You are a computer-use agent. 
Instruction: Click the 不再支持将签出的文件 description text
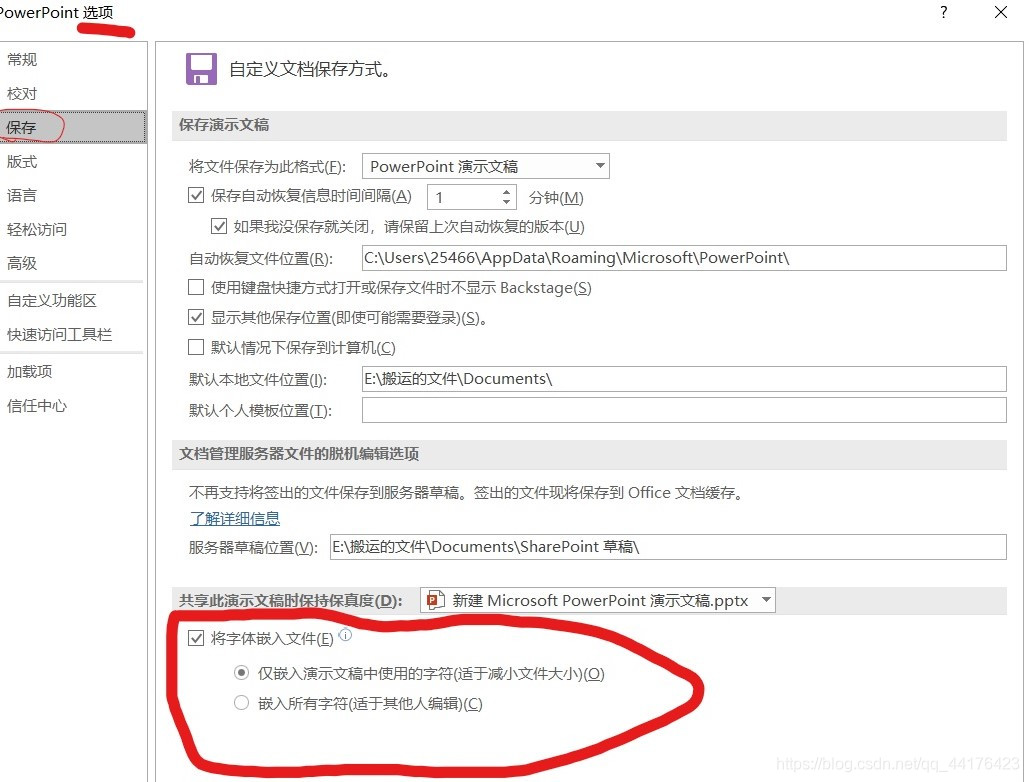tap(467, 493)
